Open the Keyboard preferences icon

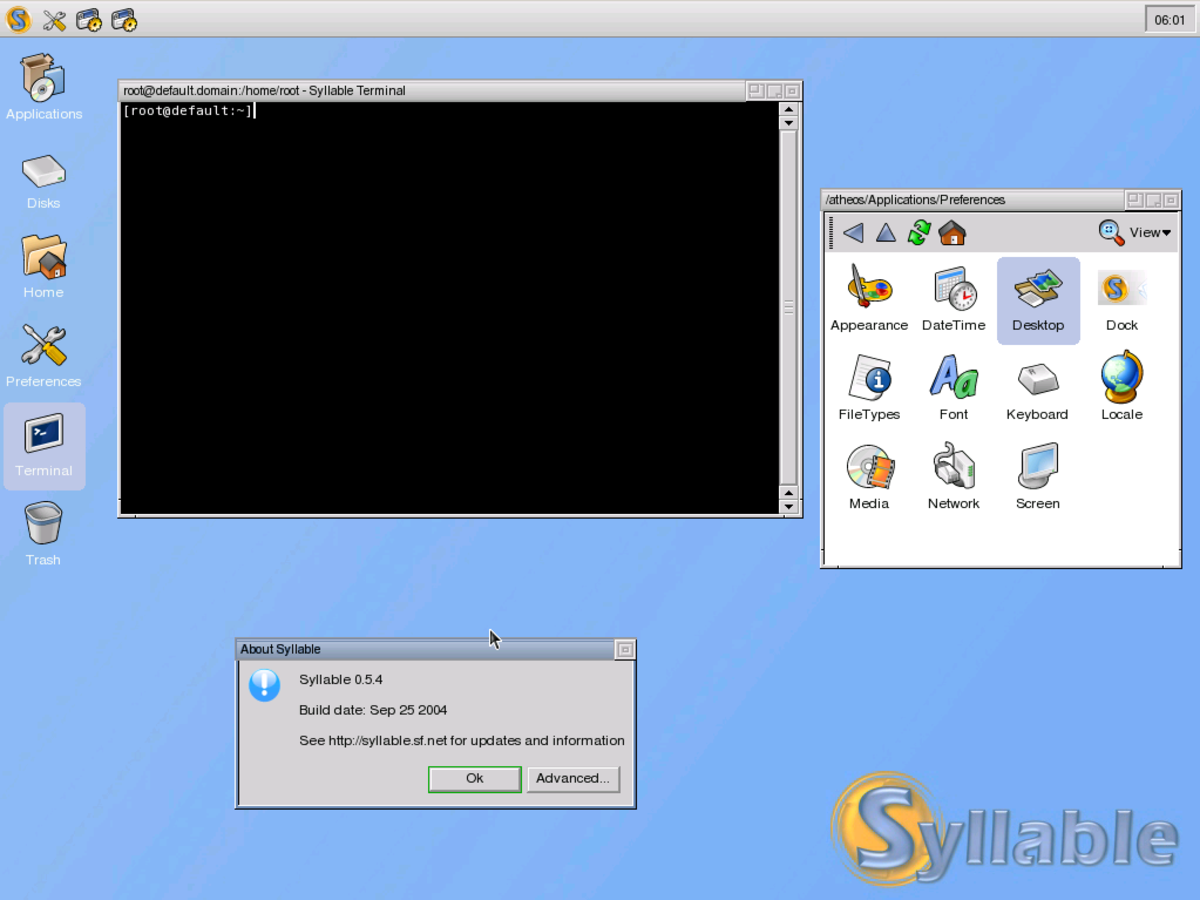(x=1038, y=388)
